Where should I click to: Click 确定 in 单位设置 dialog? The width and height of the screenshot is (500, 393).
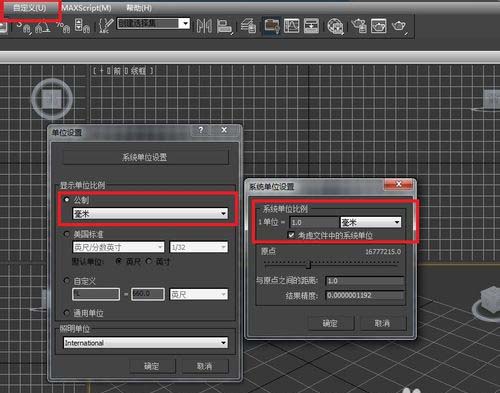(x=152, y=366)
